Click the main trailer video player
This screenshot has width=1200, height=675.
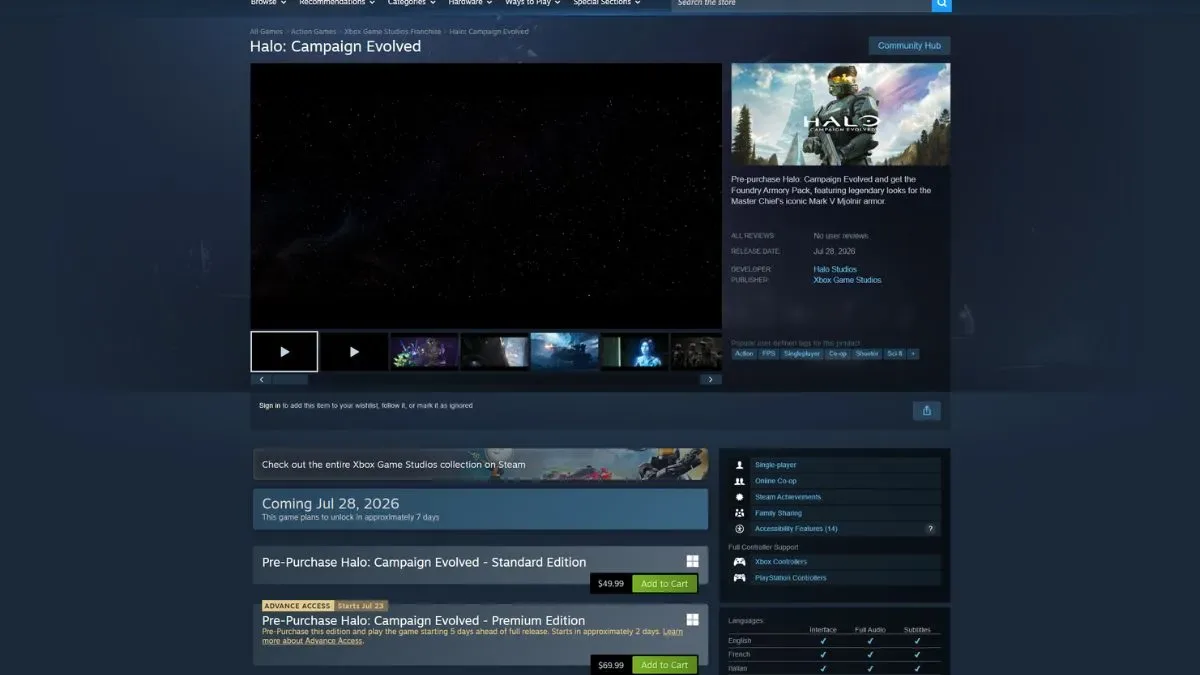coord(486,196)
